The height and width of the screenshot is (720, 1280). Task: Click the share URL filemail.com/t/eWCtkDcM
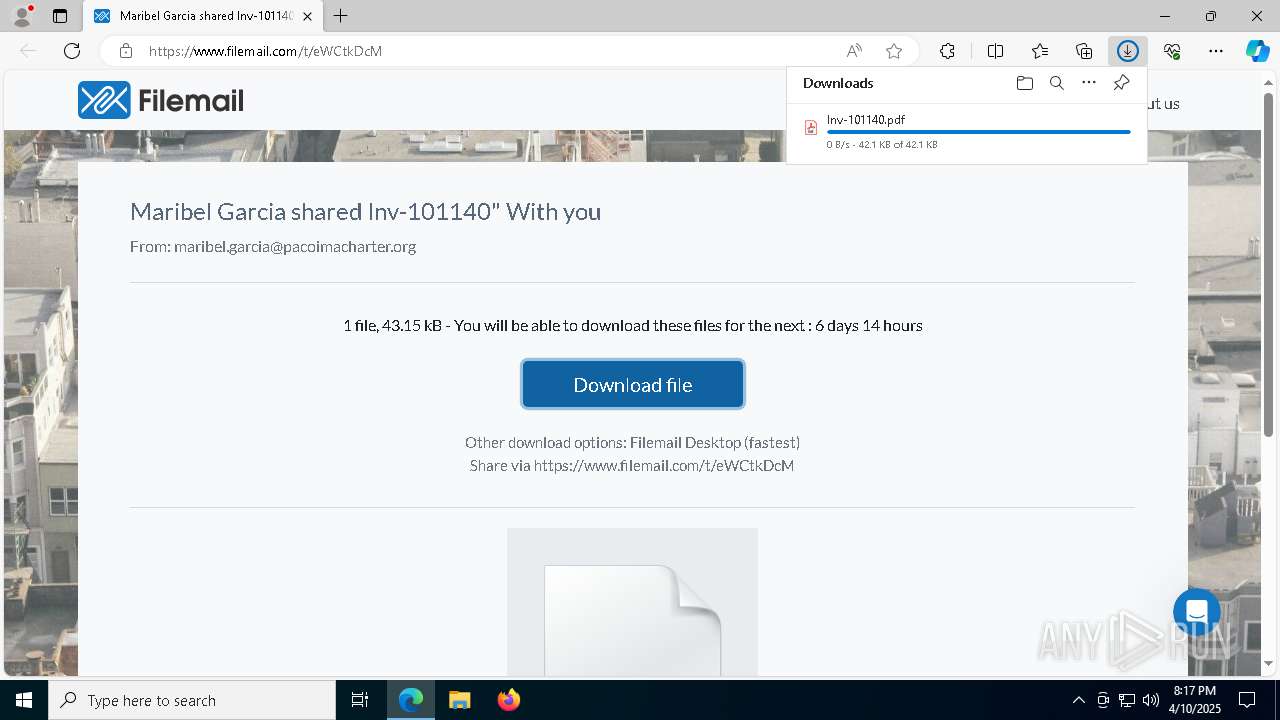point(664,466)
